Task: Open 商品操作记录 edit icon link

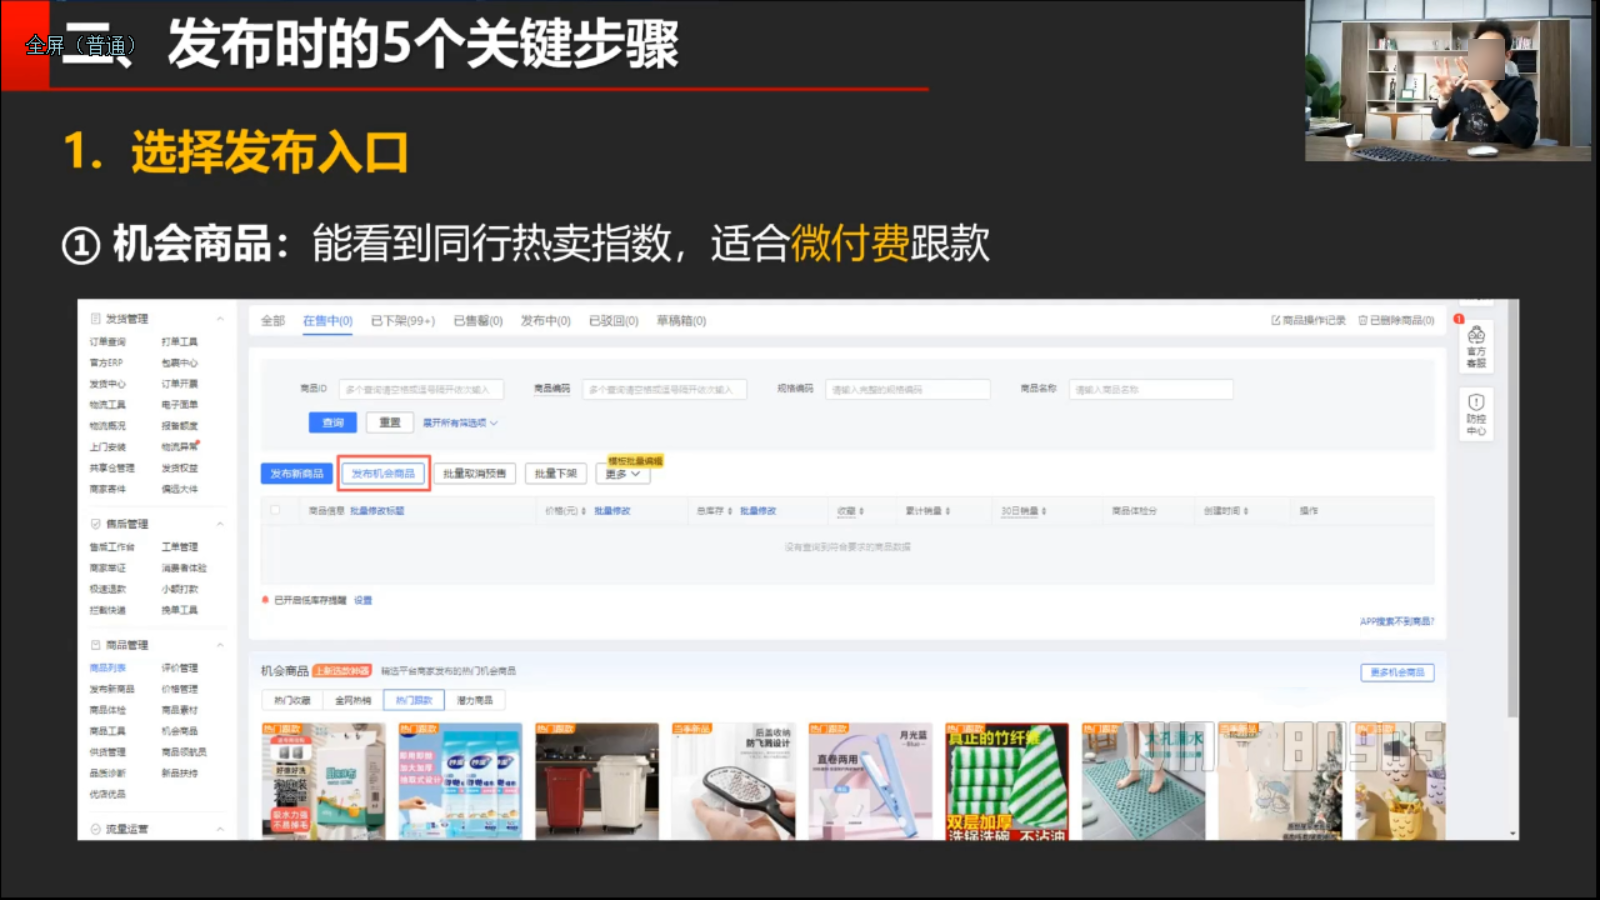Action: click(1276, 320)
